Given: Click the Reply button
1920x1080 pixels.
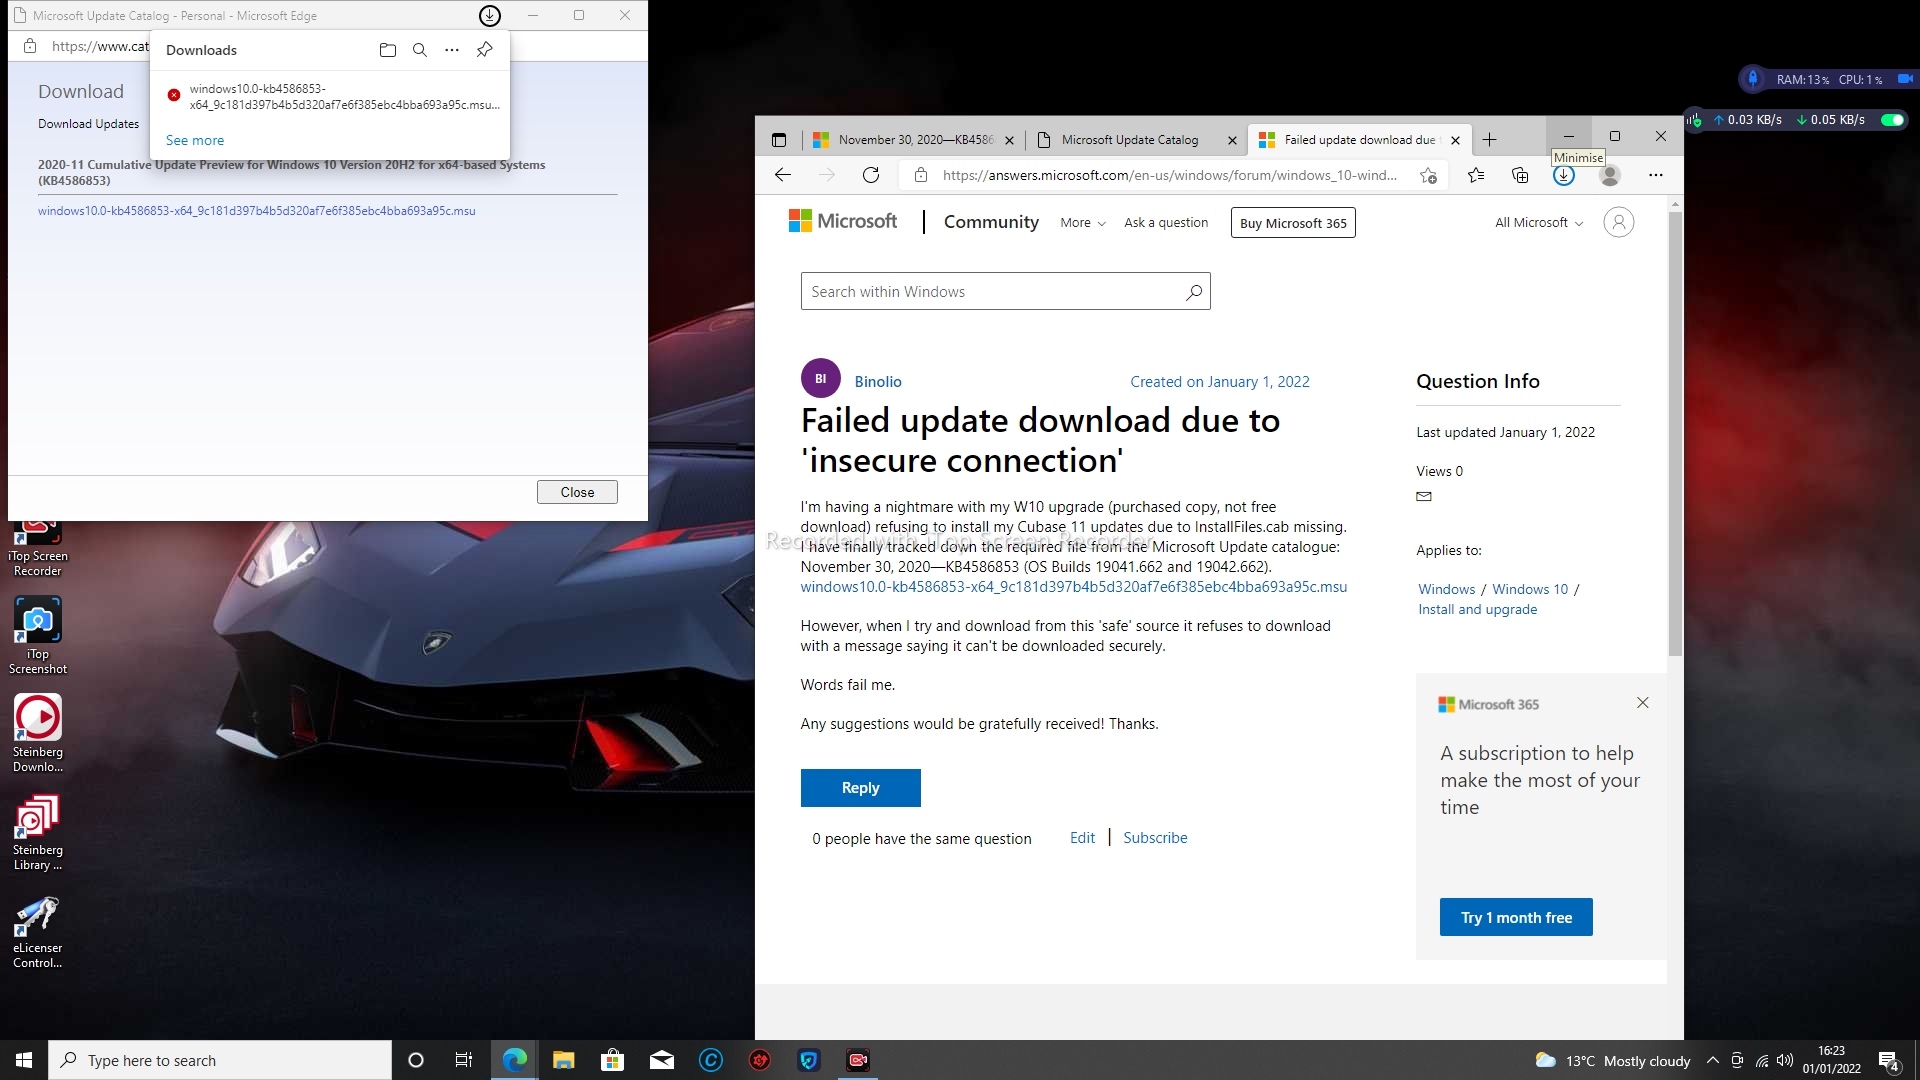Looking at the screenshot, I should (860, 788).
